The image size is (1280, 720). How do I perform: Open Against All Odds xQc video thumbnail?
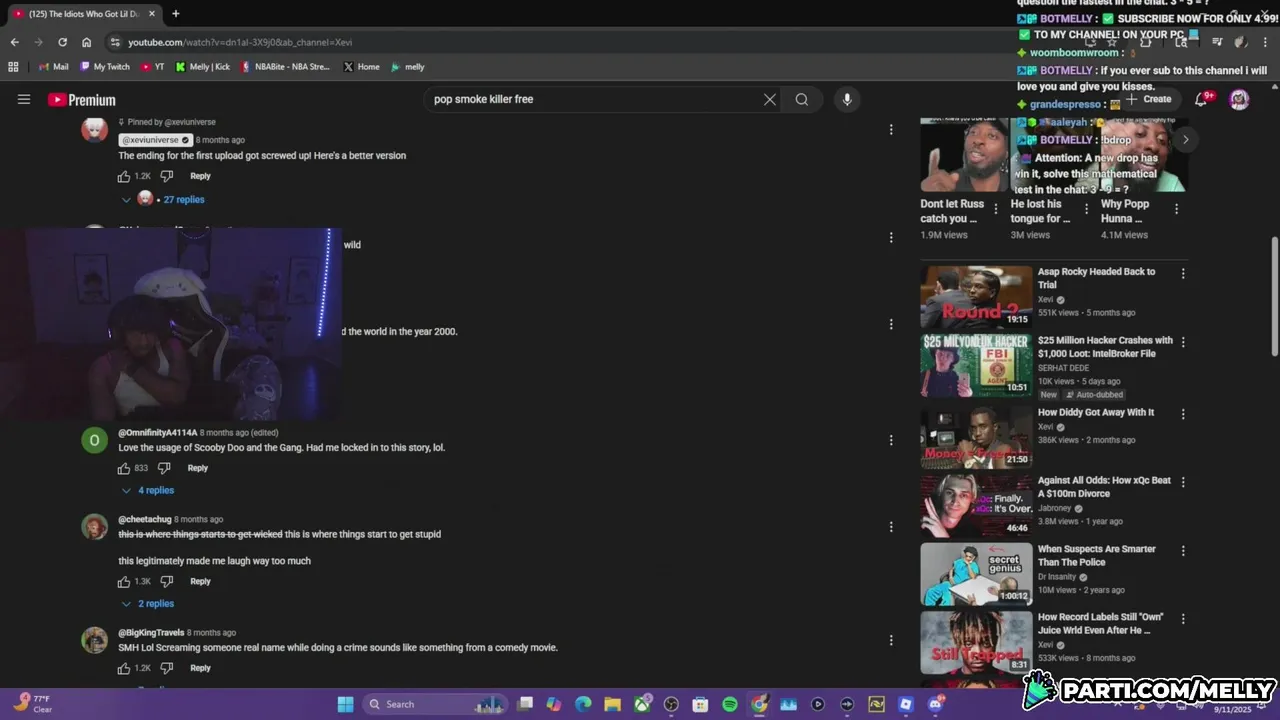(976, 505)
